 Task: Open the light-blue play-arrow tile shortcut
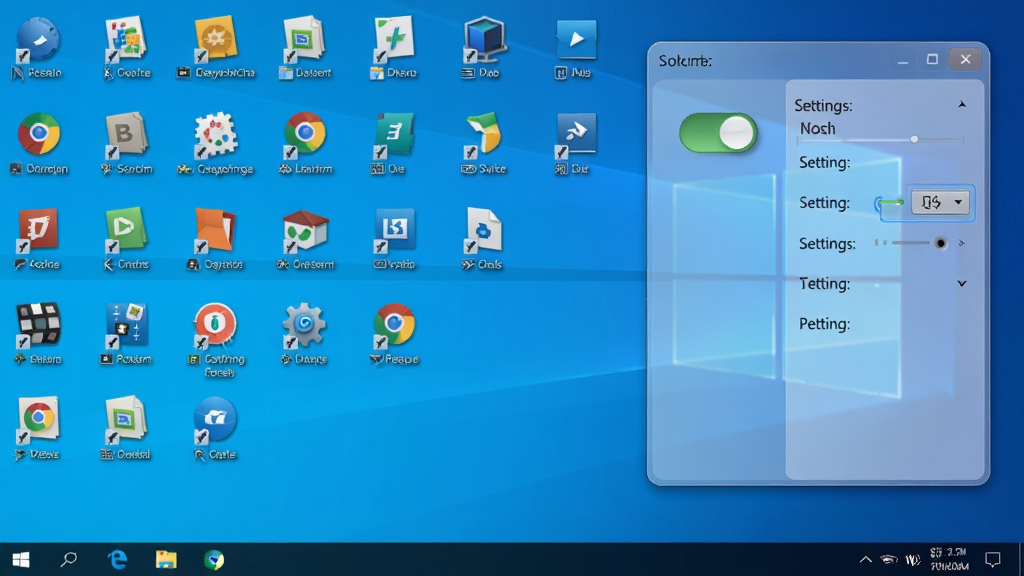576,39
